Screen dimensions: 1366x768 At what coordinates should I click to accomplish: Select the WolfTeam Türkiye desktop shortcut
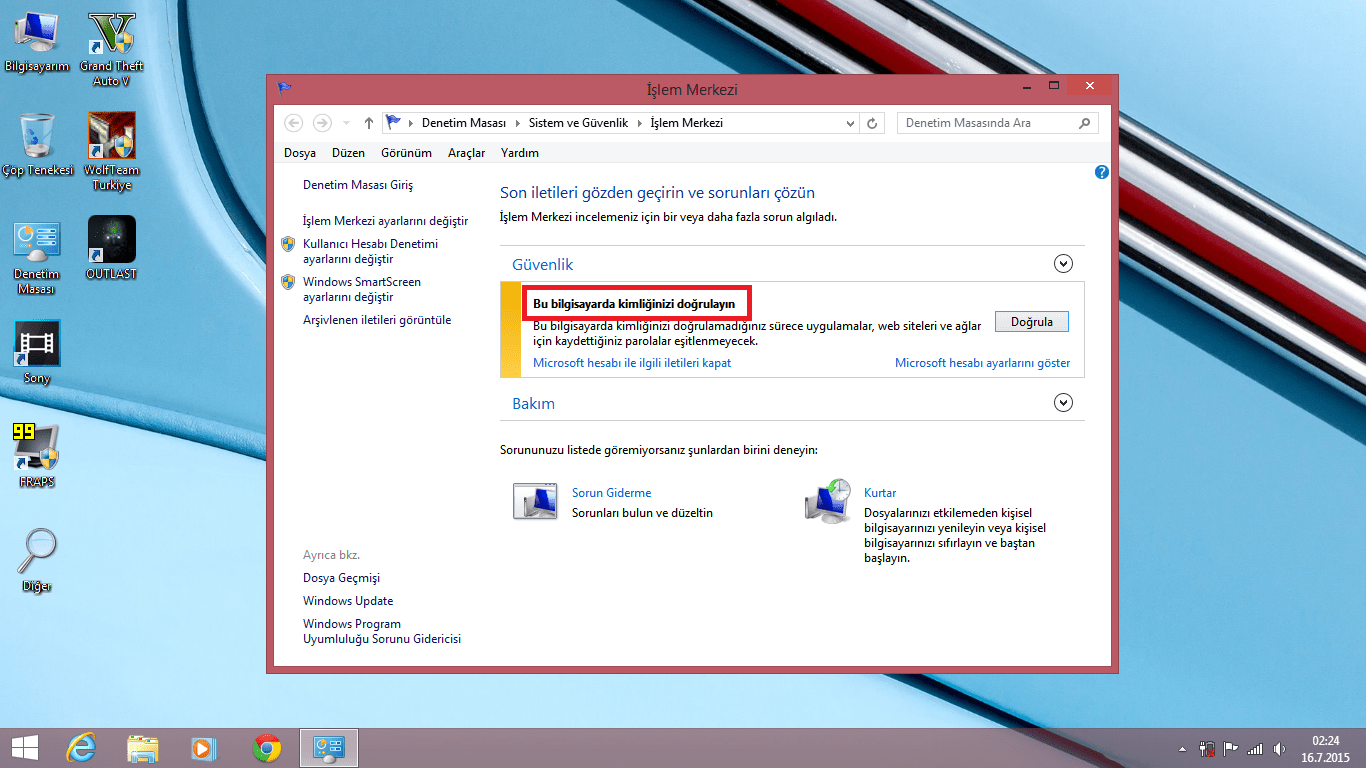click(112, 152)
